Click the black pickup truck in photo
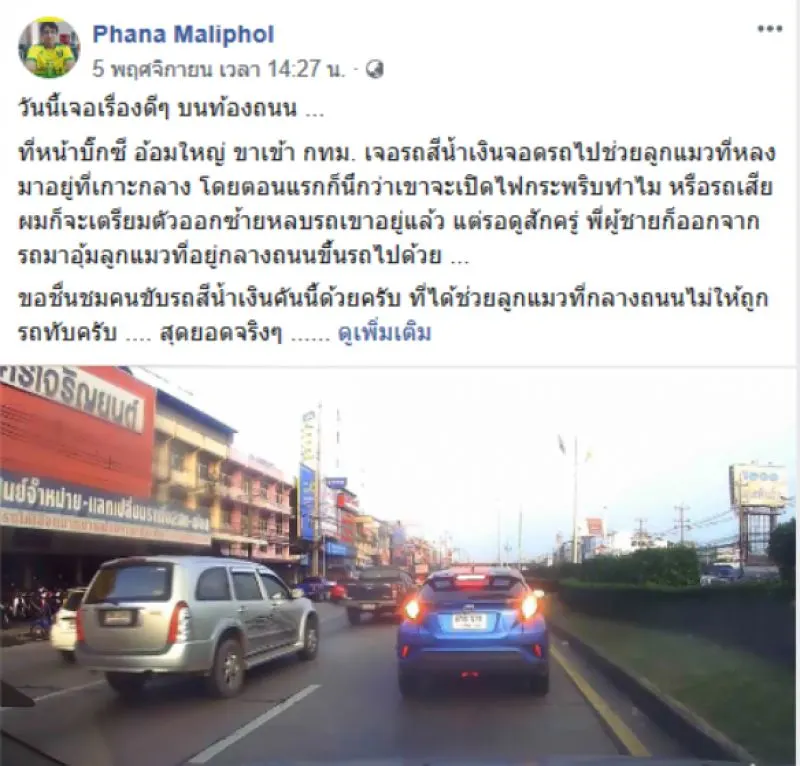Screen dimensions: 800x766 point(378,595)
